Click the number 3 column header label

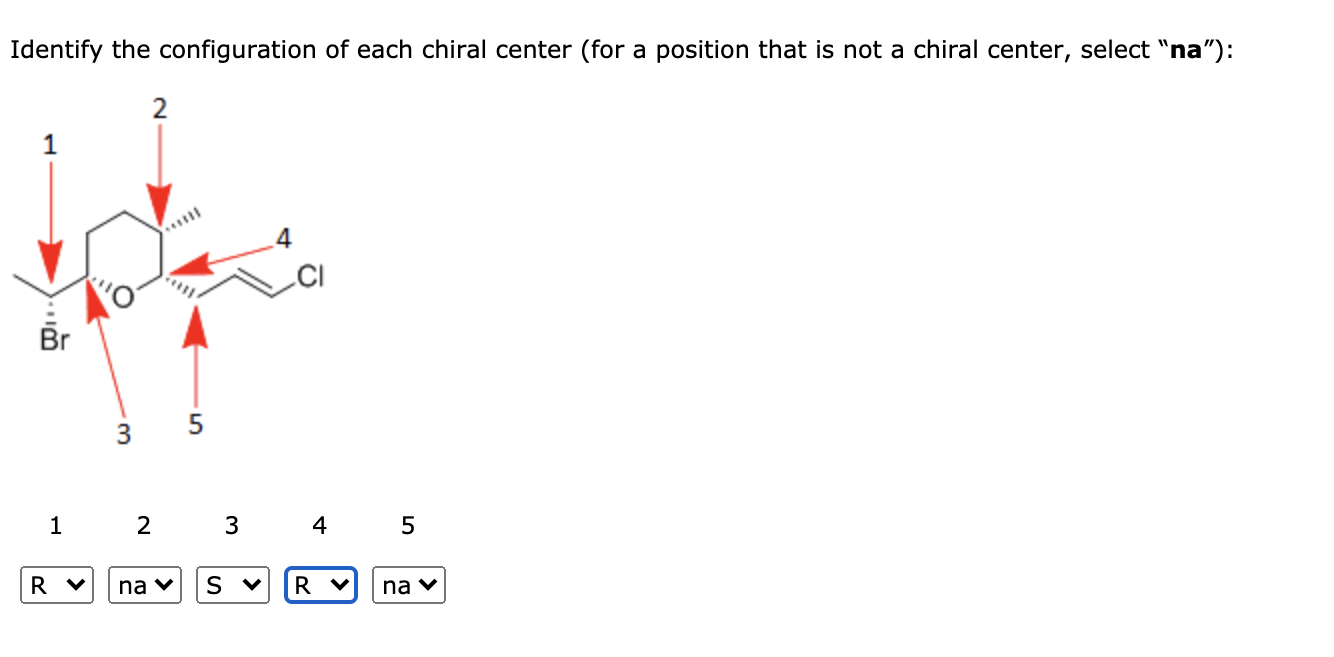[231, 525]
